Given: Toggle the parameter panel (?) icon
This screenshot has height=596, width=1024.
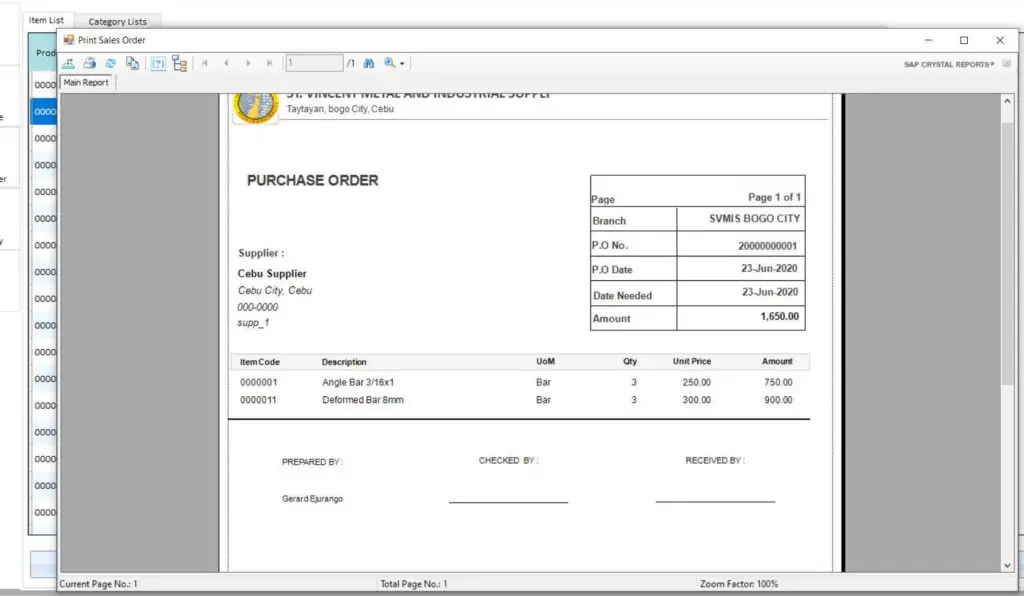Looking at the screenshot, I should point(157,63).
